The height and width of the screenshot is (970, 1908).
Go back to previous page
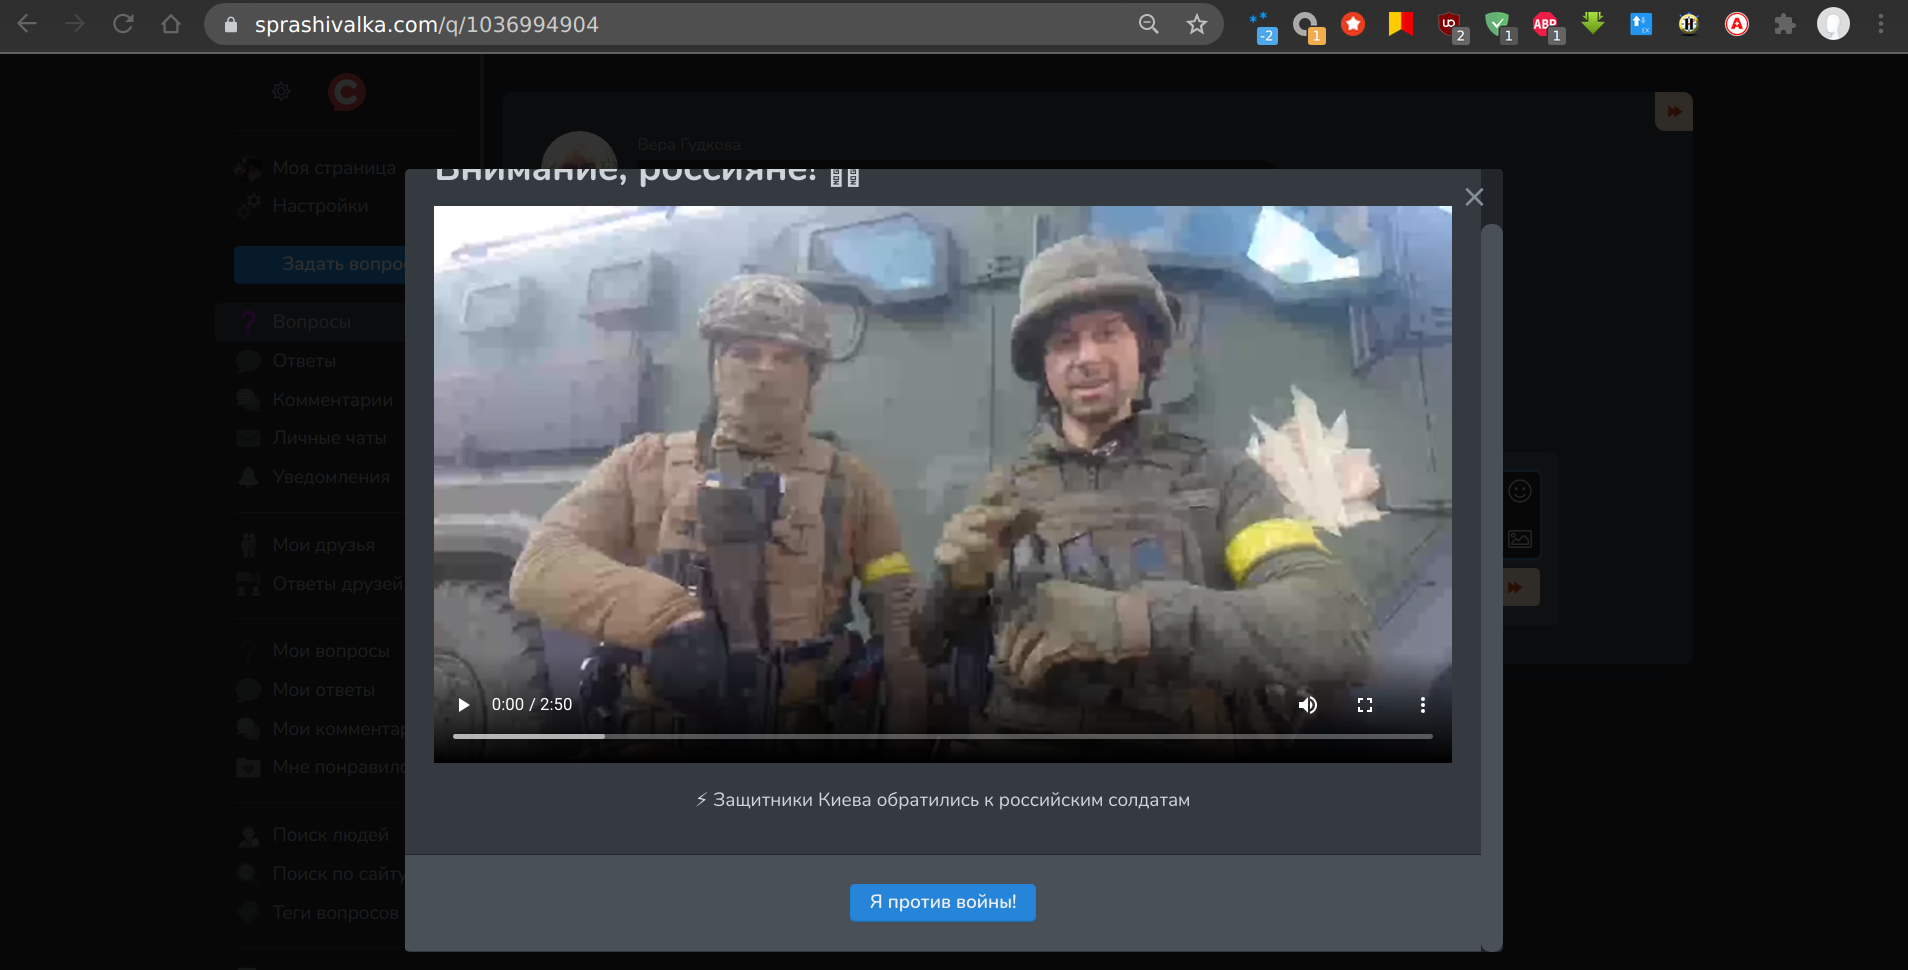click(x=27, y=24)
